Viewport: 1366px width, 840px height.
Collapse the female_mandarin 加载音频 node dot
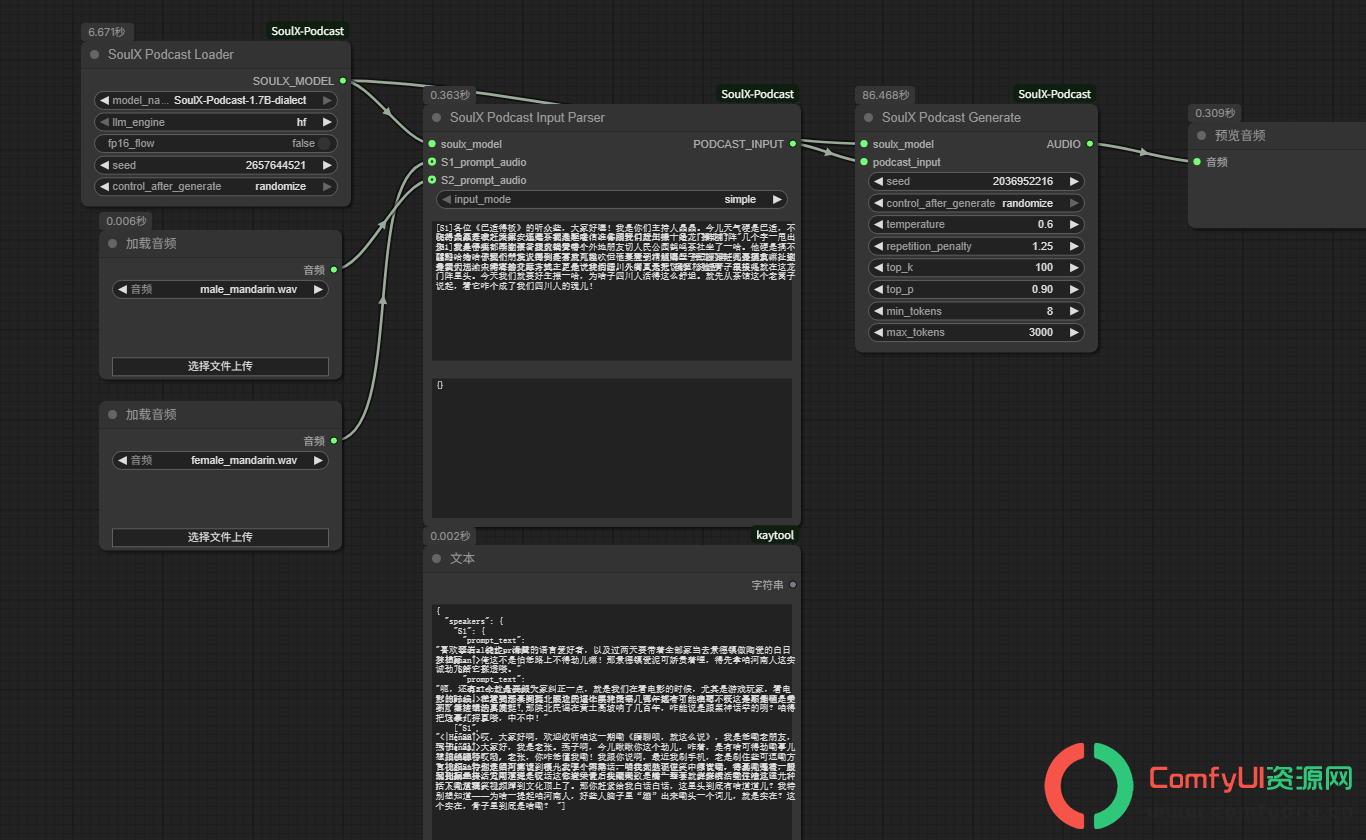[x=112, y=415]
